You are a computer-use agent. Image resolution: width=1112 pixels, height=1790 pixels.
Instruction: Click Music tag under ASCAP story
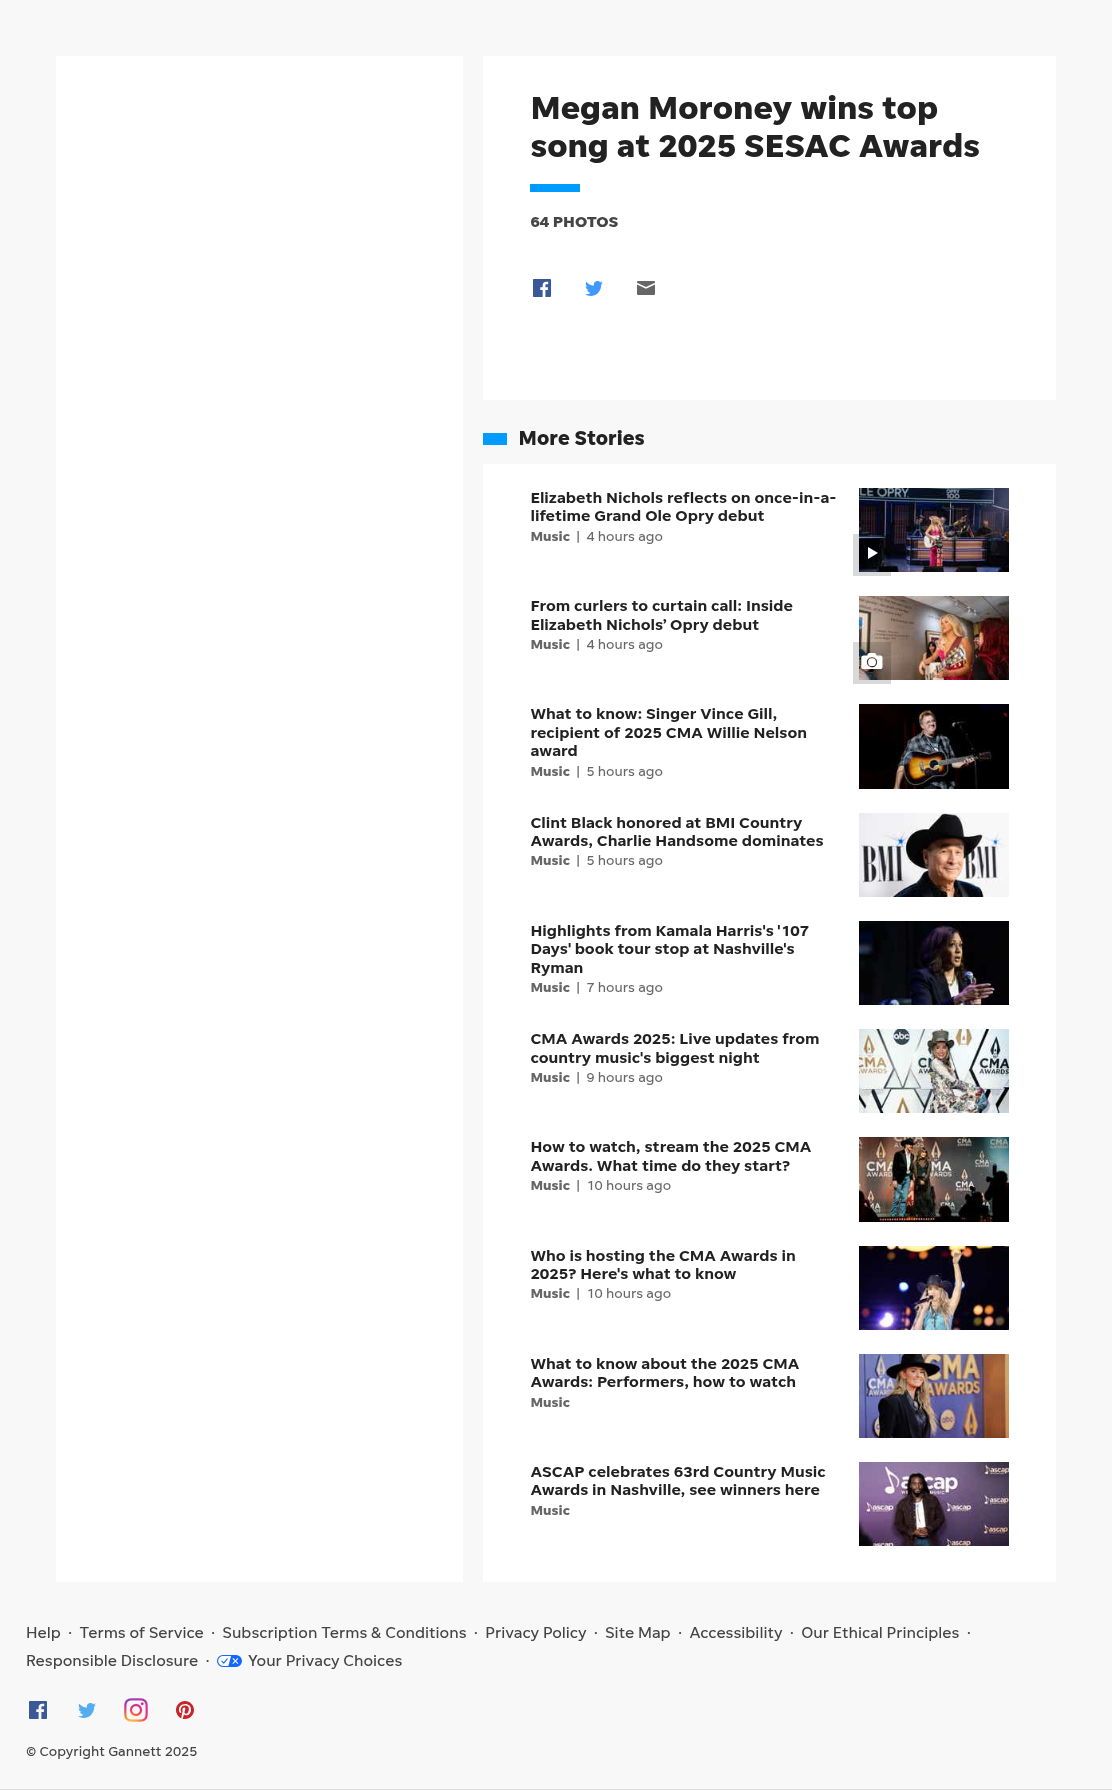(550, 1511)
